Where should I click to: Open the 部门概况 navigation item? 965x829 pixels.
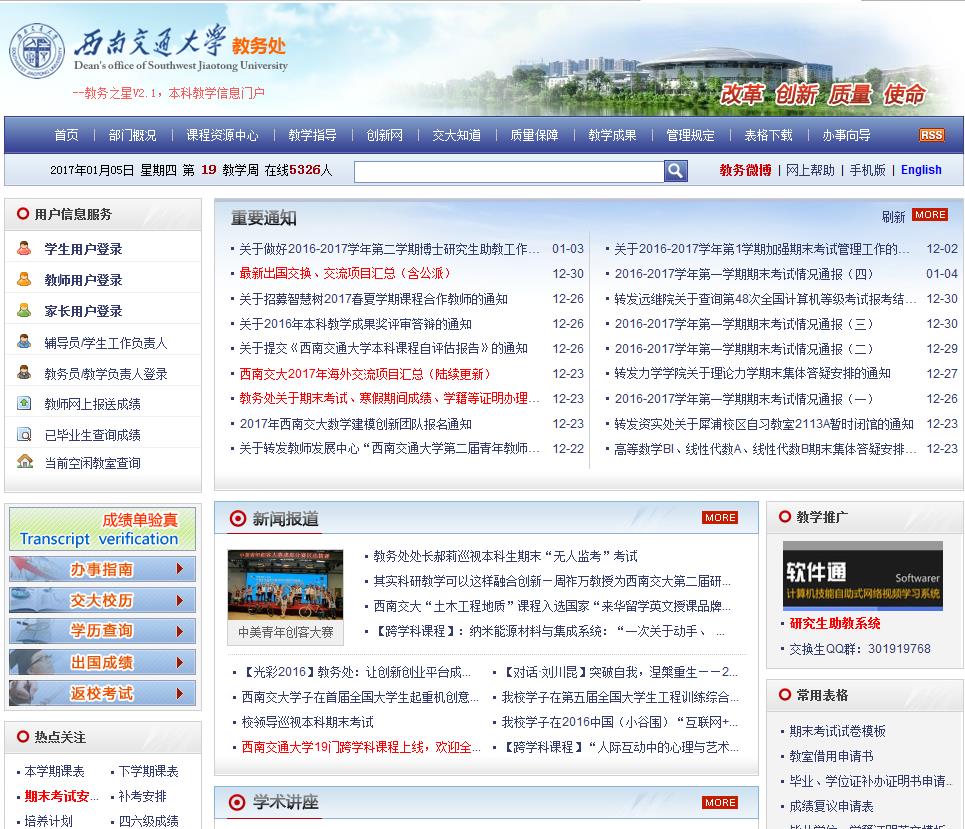(132, 135)
